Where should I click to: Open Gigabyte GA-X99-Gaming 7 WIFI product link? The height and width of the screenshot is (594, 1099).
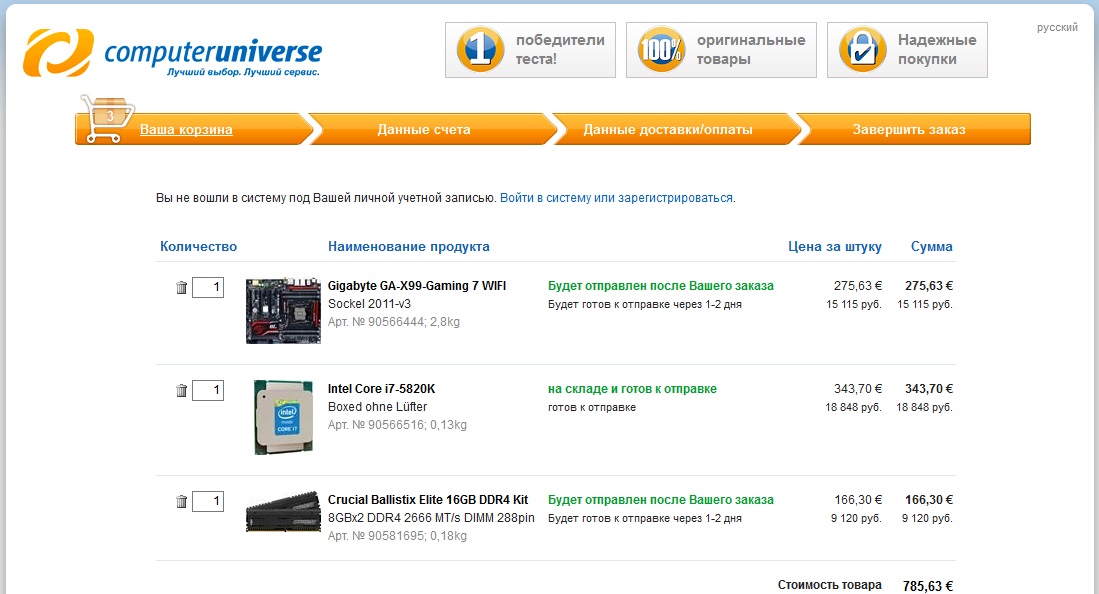click(x=417, y=285)
